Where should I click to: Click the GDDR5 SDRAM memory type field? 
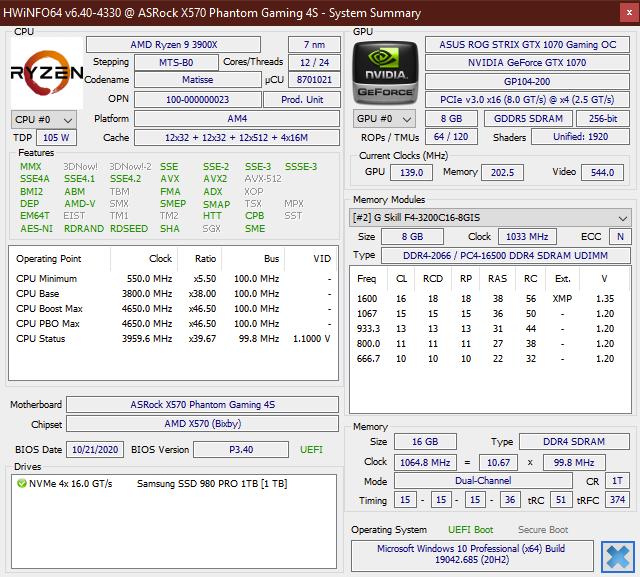point(528,119)
